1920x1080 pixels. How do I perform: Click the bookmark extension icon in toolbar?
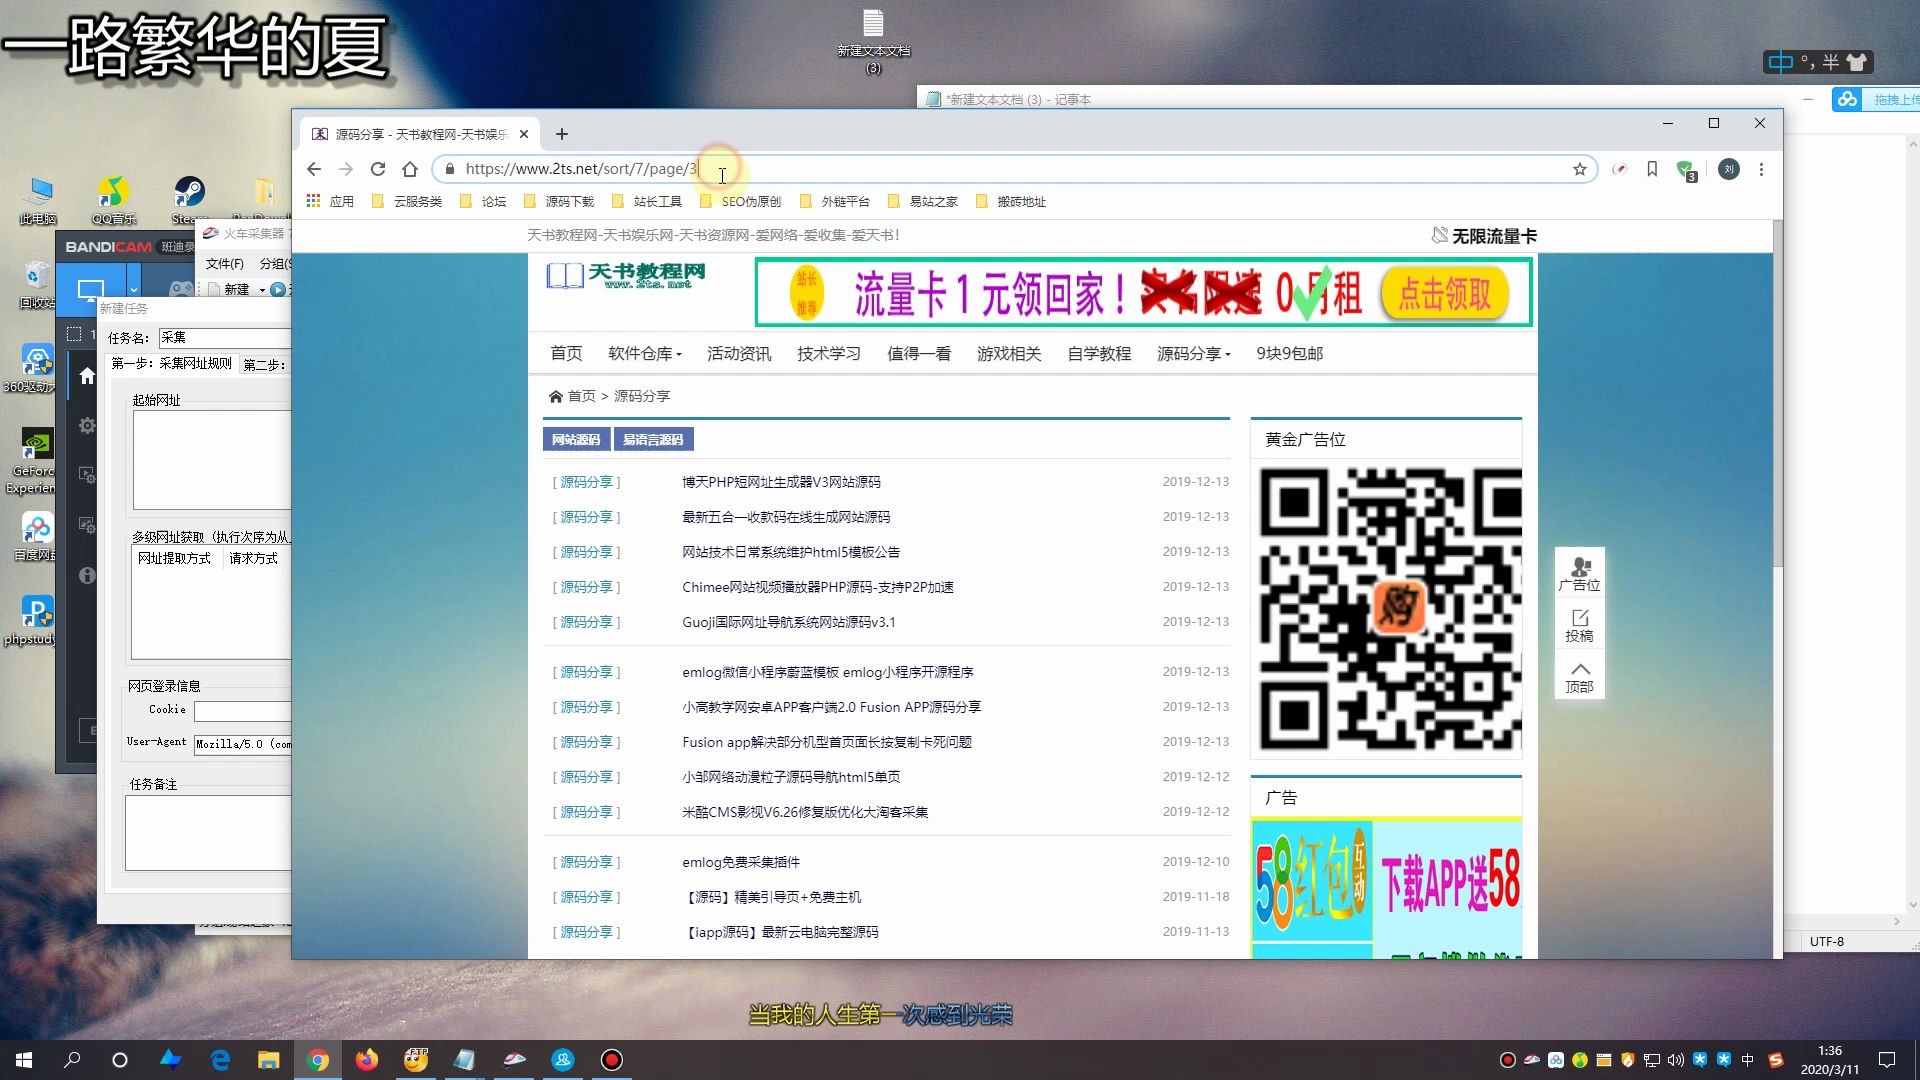pyautogui.click(x=1652, y=169)
